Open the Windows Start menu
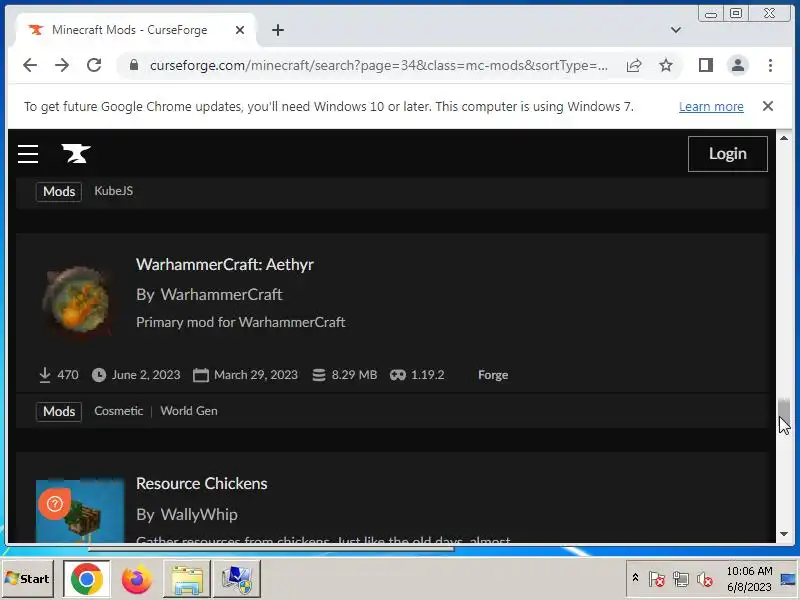The image size is (800, 600). click(28, 579)
